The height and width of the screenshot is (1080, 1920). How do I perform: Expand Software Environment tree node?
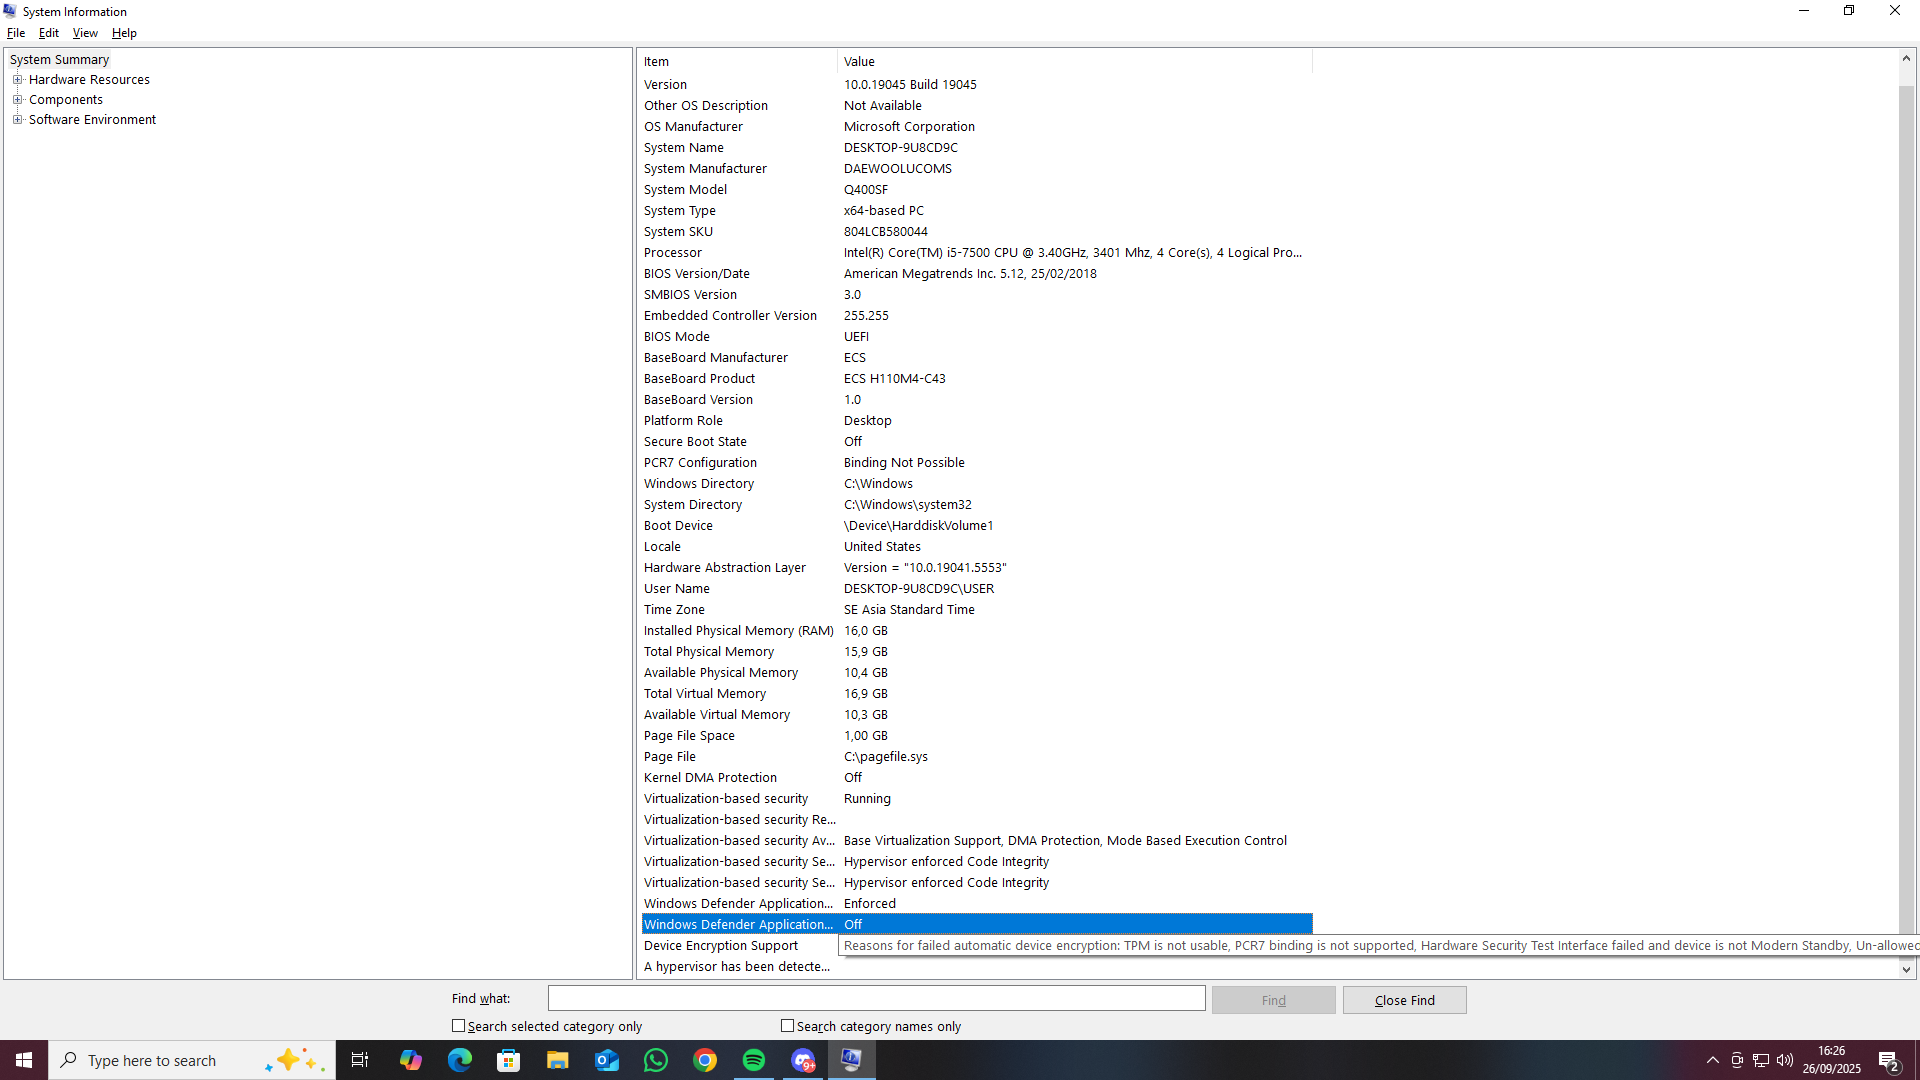(17, 120)
